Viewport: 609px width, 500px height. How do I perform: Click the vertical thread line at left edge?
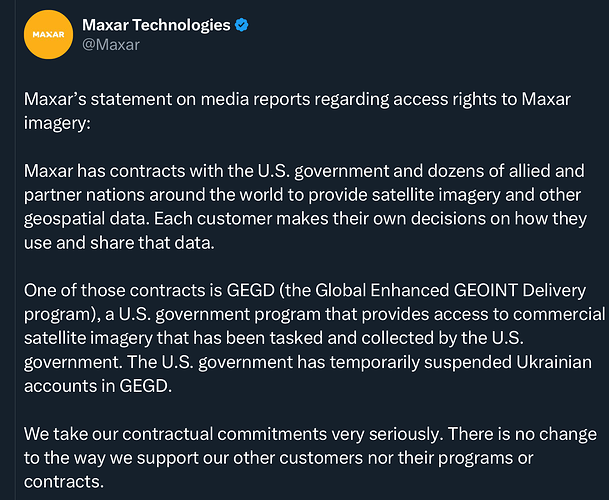pyautogui.click(x=16, y=250)
